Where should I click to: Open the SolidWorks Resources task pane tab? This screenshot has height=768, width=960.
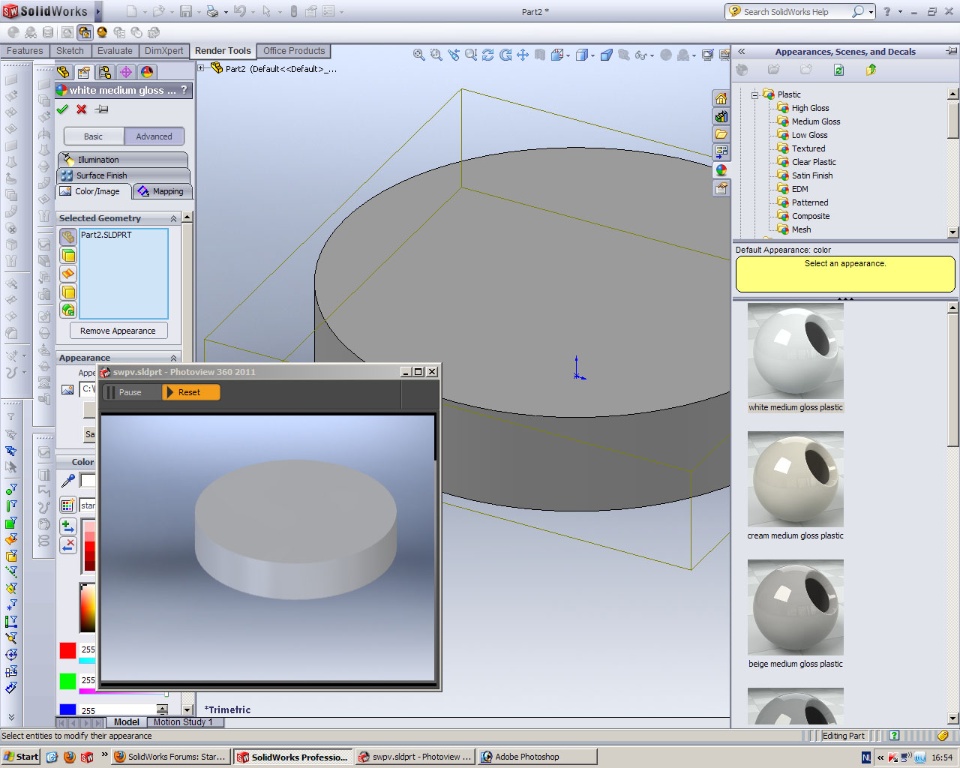click(x=721, y=99)
